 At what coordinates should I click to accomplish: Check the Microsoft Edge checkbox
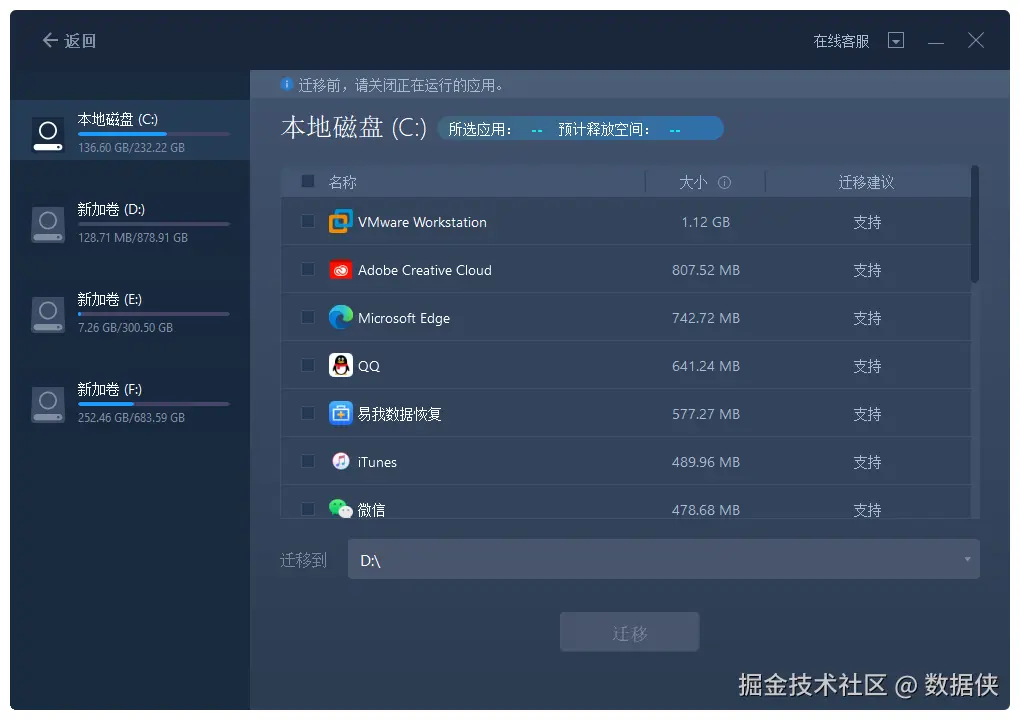tap(308, 317)
